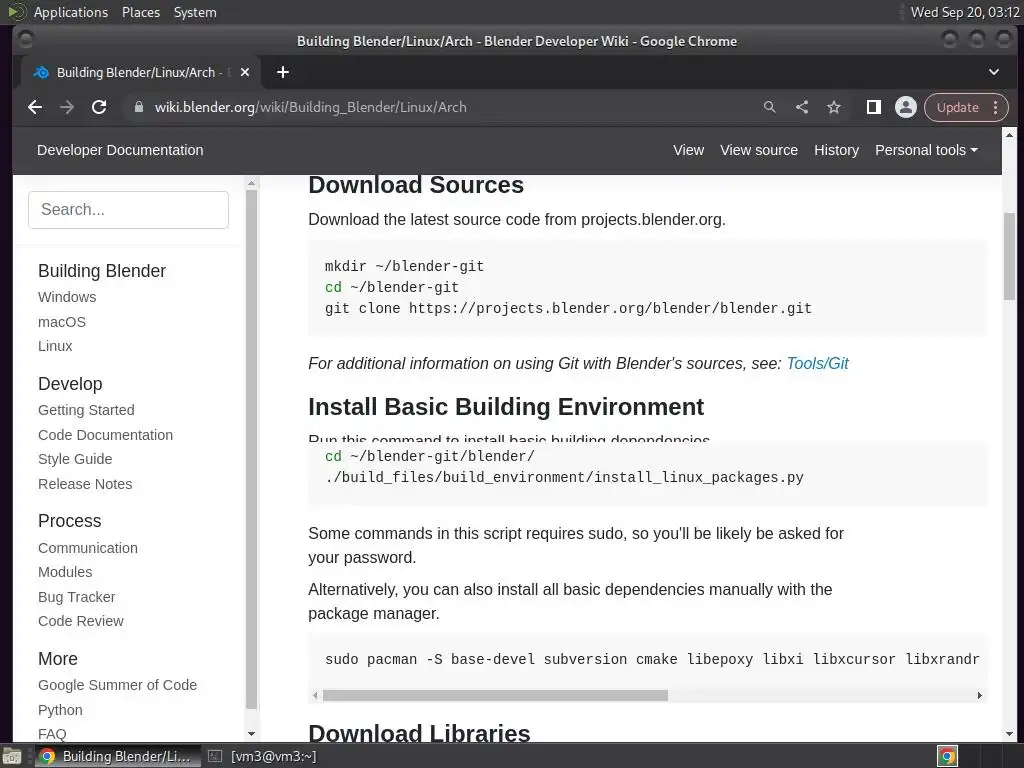Toggle Chrome side panel icon
Image resolution: width=1024 pixels, height=768 pixels.
(873, 107)
